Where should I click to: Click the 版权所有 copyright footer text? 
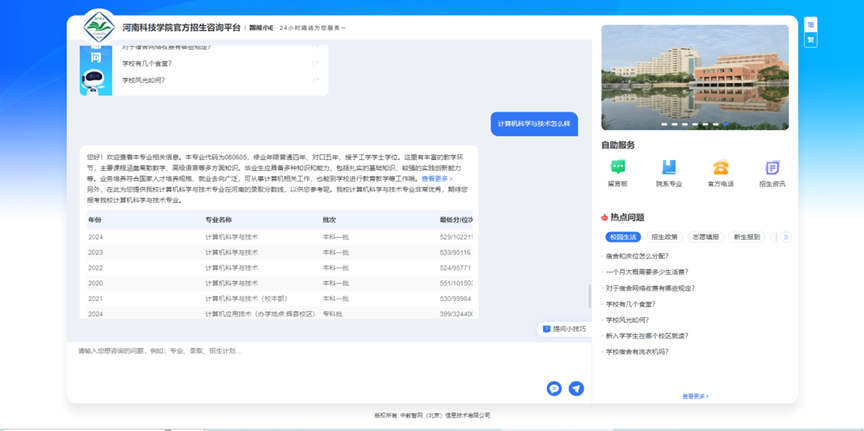point(432,416)
